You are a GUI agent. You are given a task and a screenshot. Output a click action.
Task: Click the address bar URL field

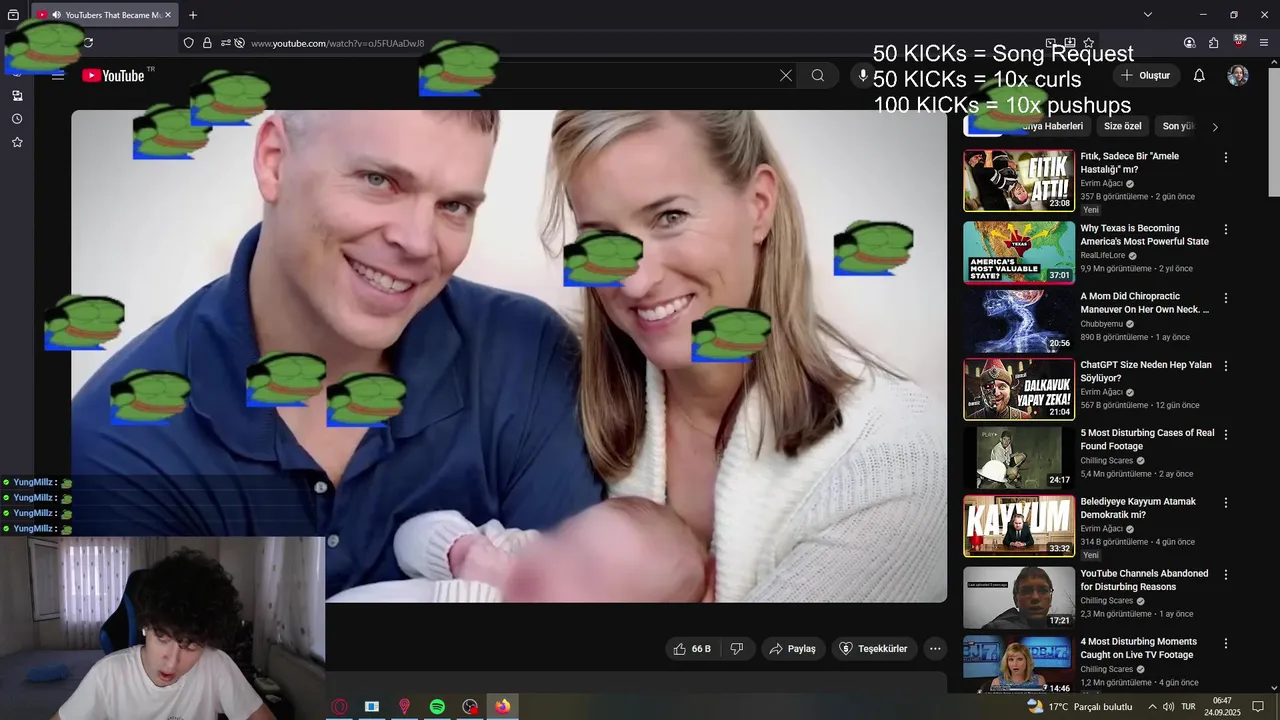pyautogui.click(x=640, y=43)
